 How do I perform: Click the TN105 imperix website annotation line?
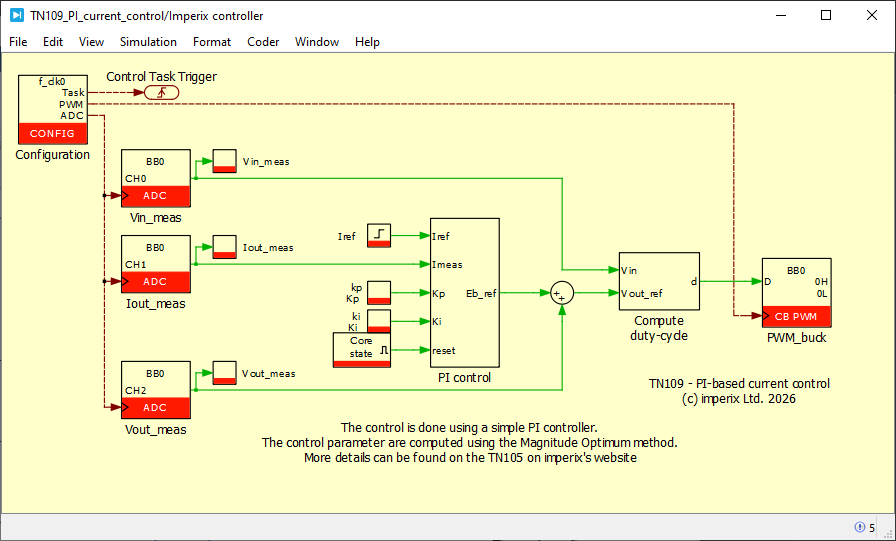pyautogui.click(x=470, y=458)
